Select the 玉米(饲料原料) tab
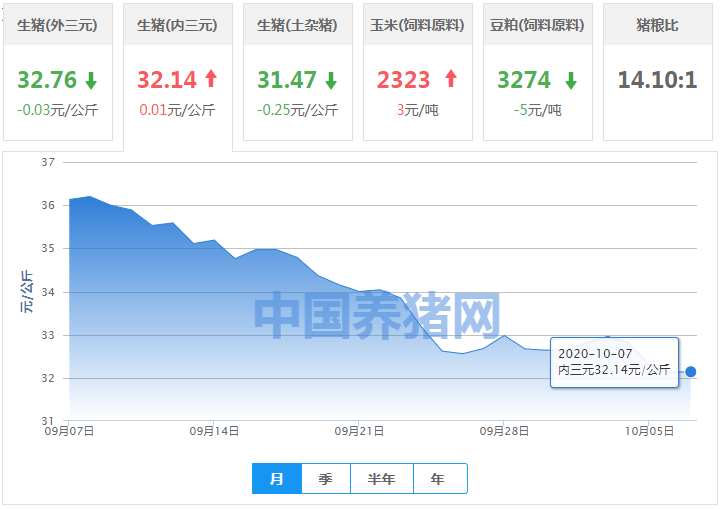722x509 pixels. click(x=418, y=25)
